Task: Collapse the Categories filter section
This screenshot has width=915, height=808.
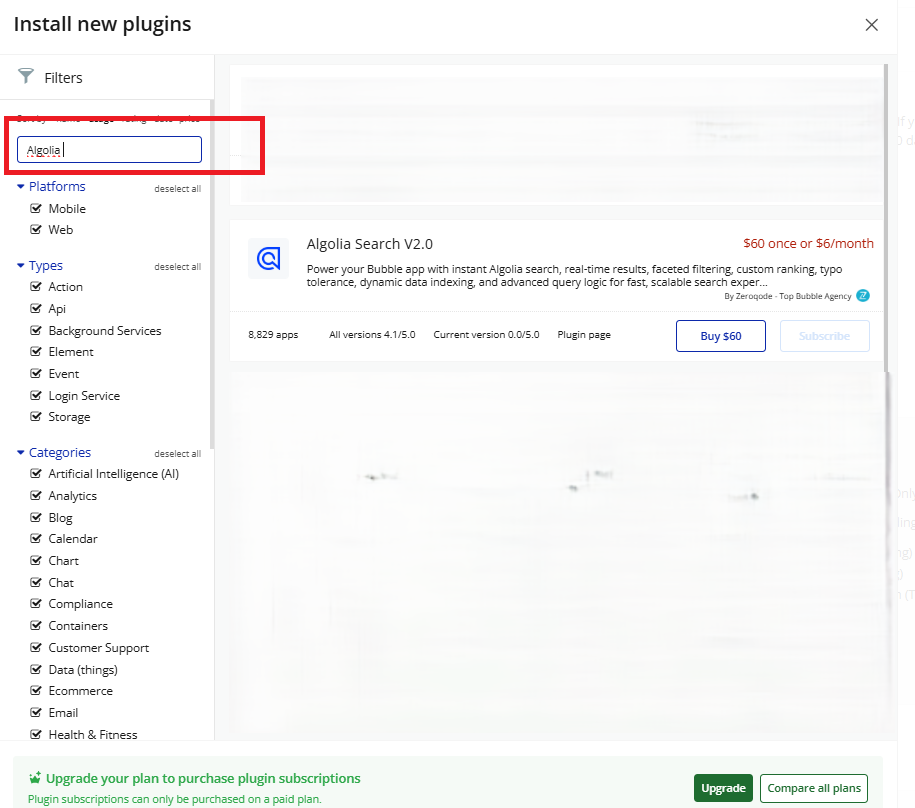Action: coord(21,453)
